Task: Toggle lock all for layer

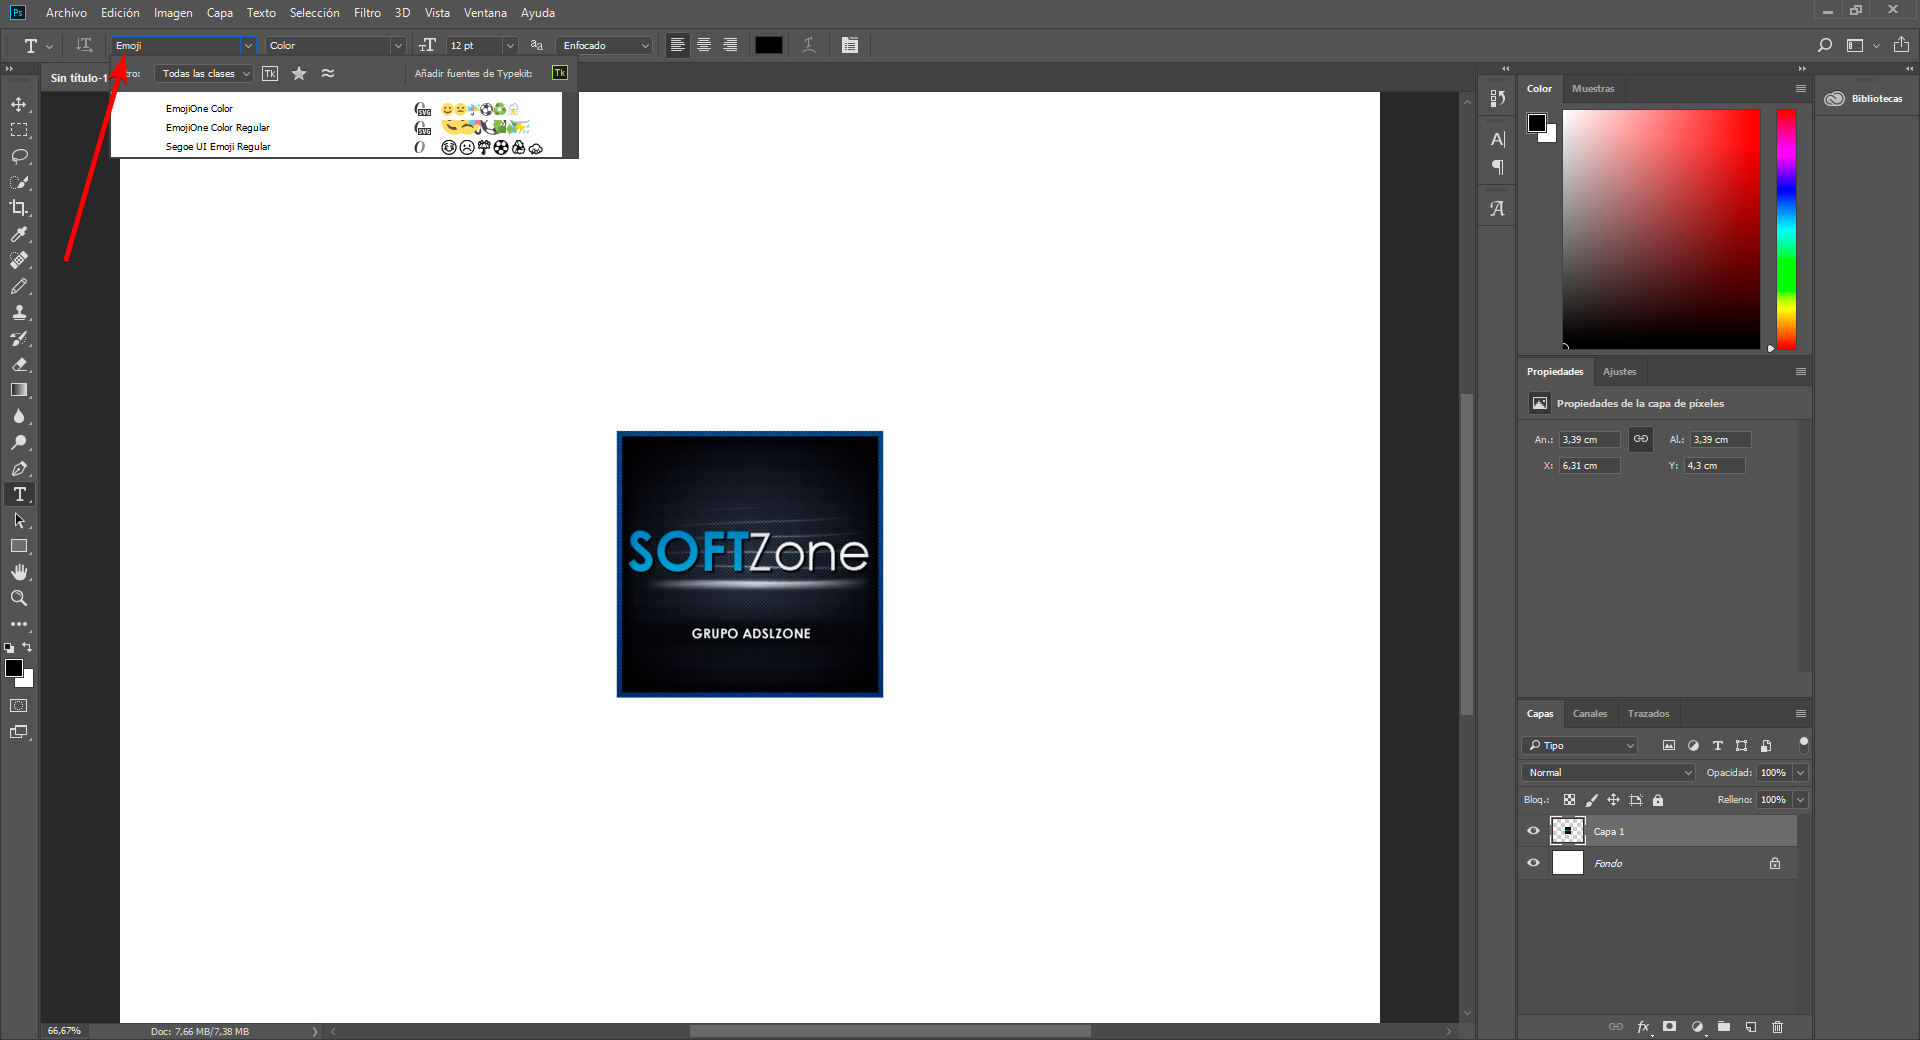Action: click(x=1658, y=800)
